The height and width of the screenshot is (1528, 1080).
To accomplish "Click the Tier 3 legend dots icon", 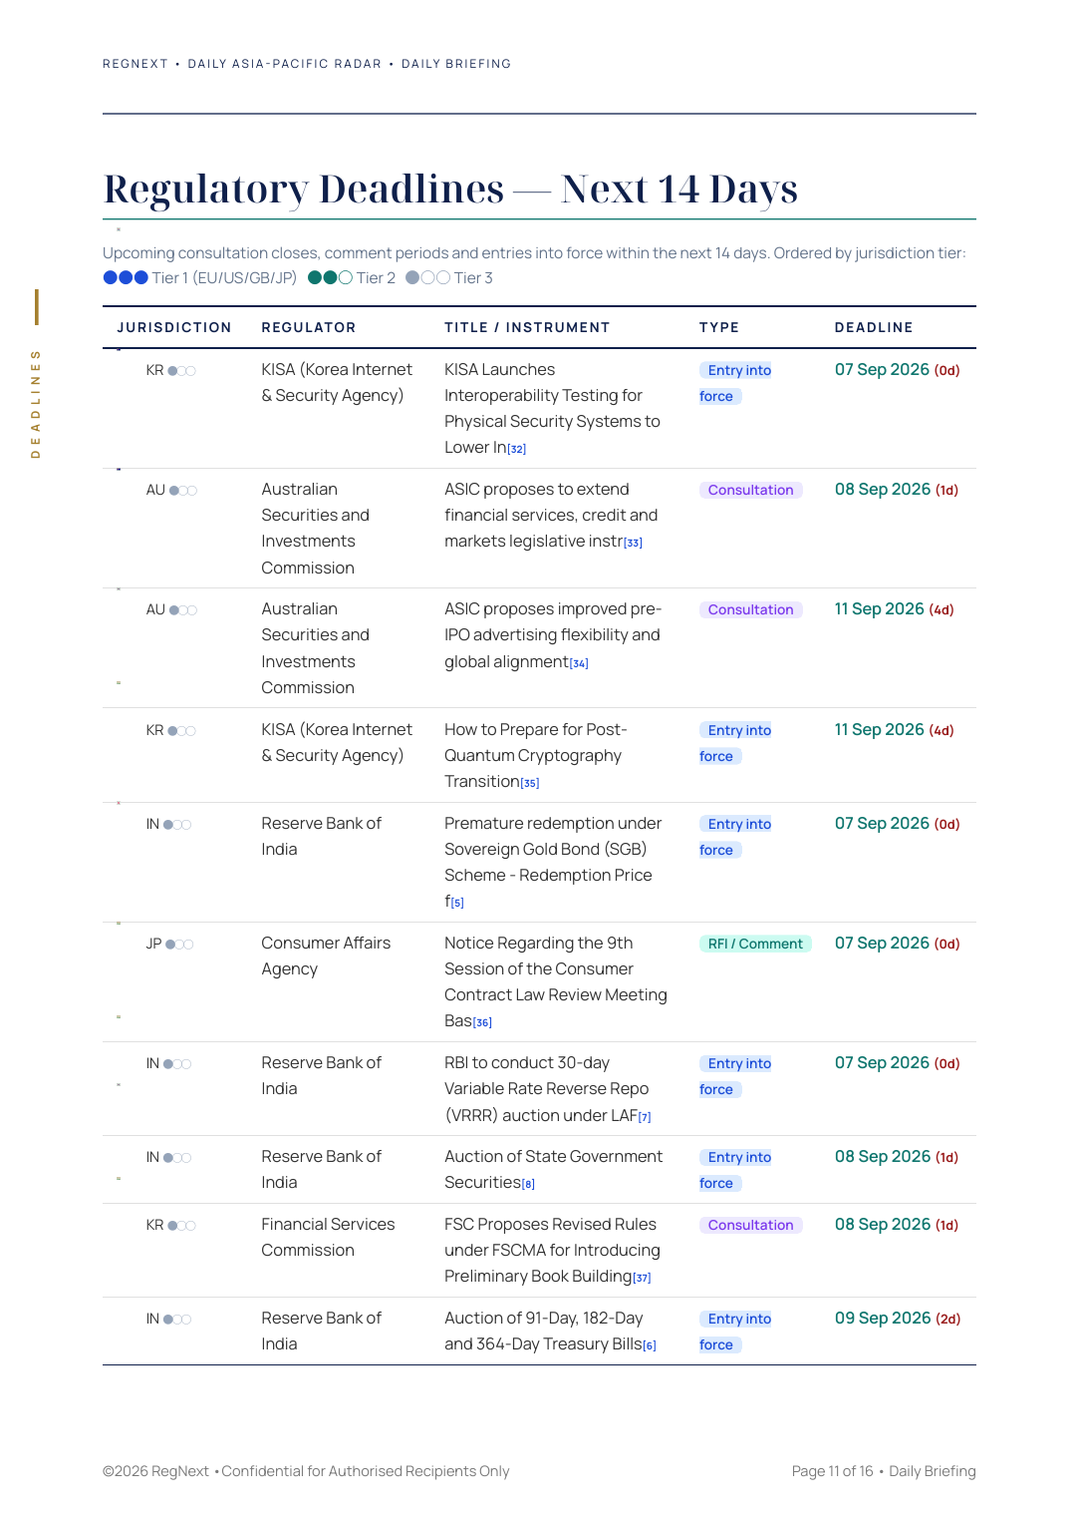I will [x=428, y=278].
